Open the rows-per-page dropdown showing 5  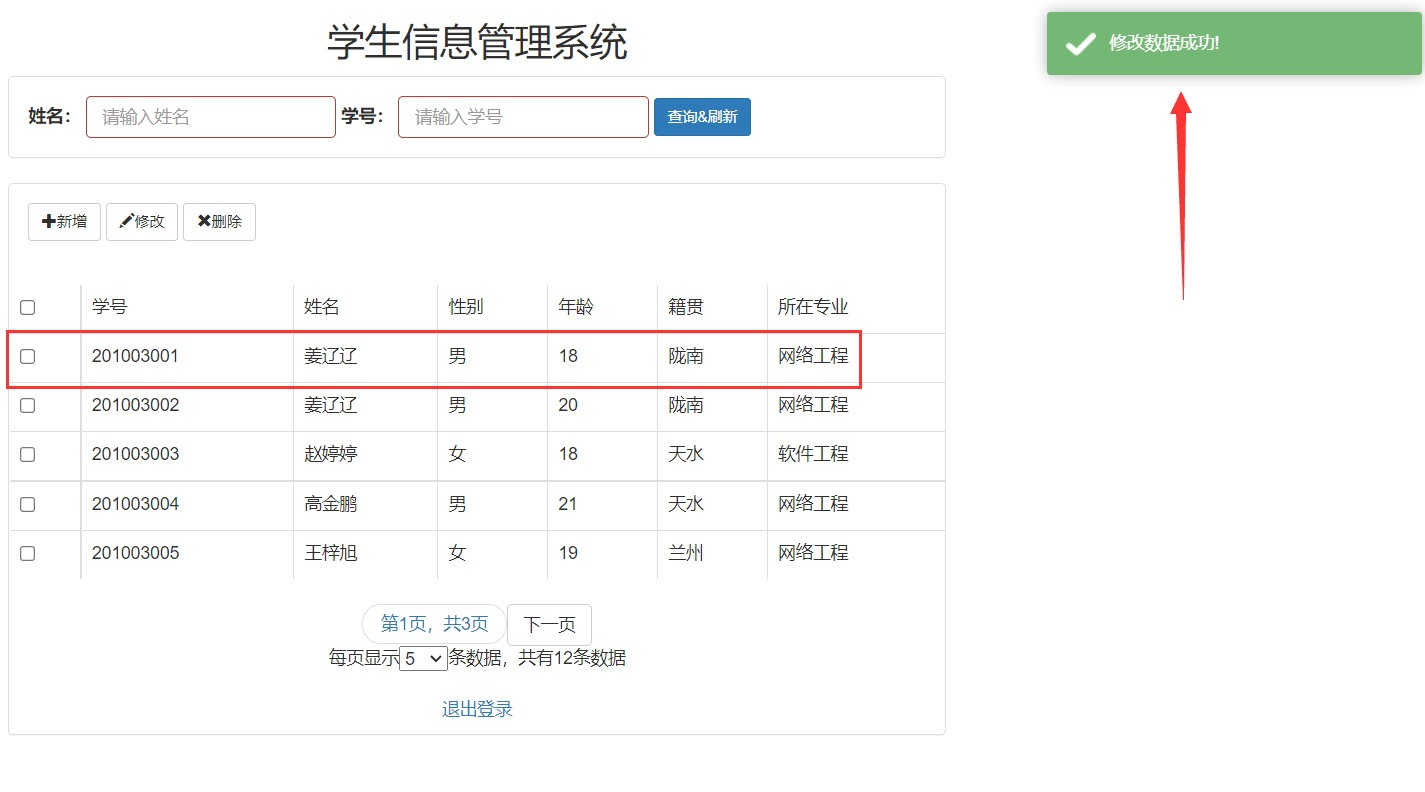tap(423, 658)
